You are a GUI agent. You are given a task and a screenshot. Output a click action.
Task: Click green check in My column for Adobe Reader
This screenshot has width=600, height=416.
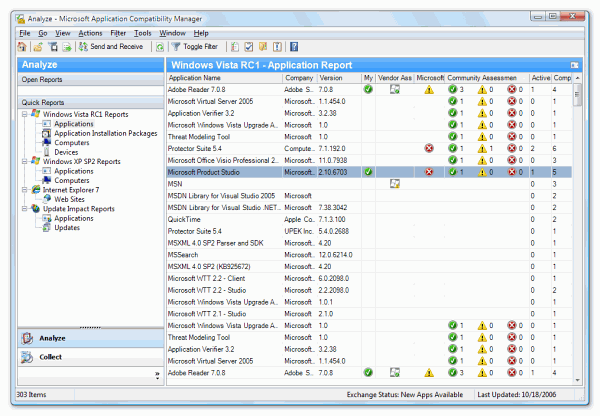368,89
